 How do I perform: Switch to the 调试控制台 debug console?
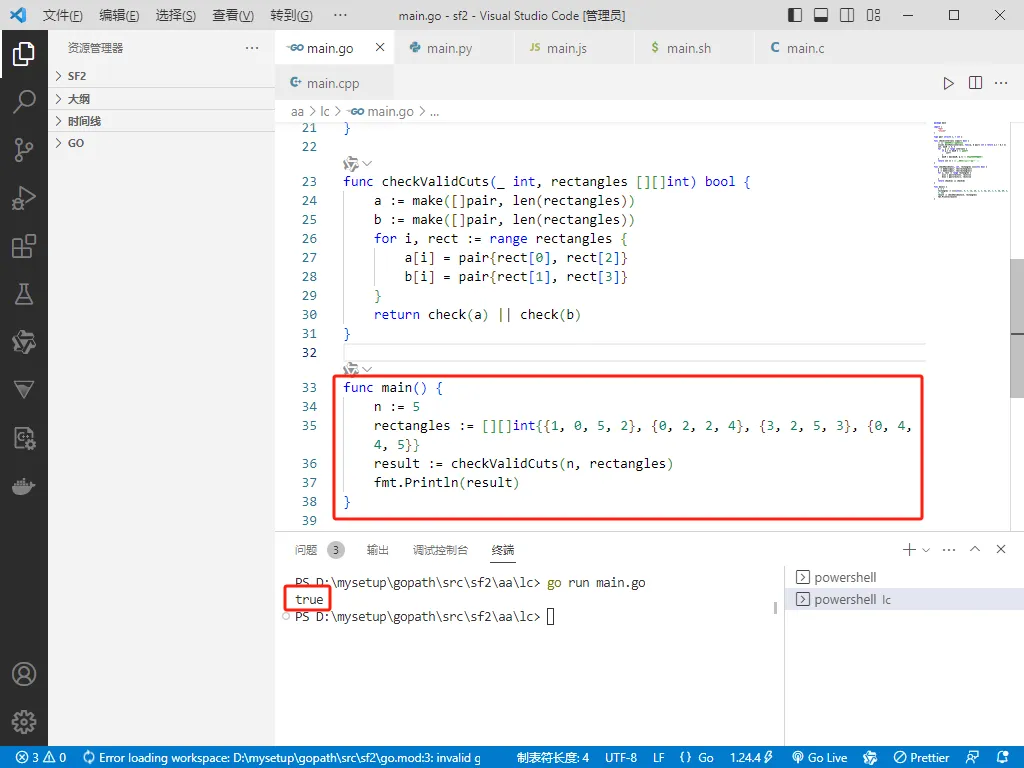[440, 550]
